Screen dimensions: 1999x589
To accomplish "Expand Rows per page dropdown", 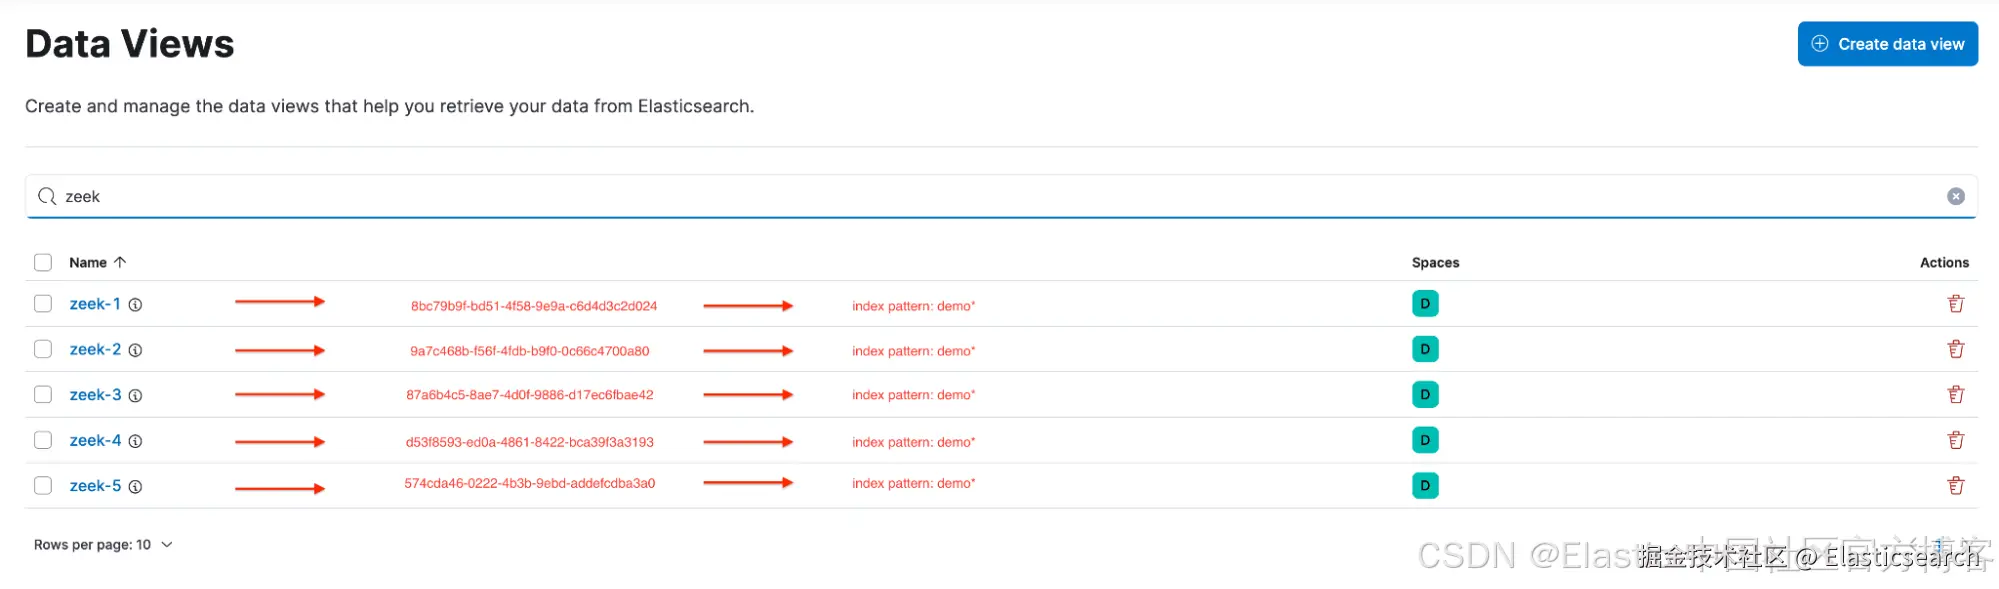I will (103, 545).
